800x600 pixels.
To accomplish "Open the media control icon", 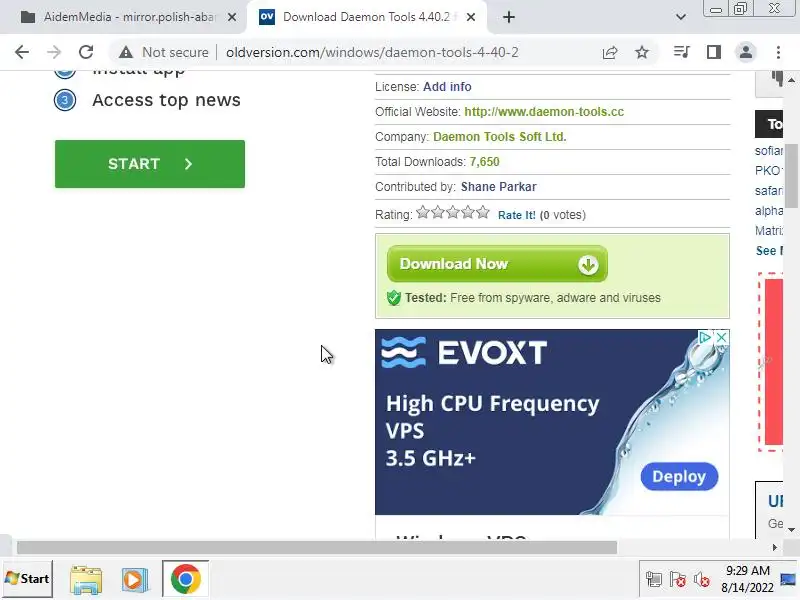I will (682, 52).
